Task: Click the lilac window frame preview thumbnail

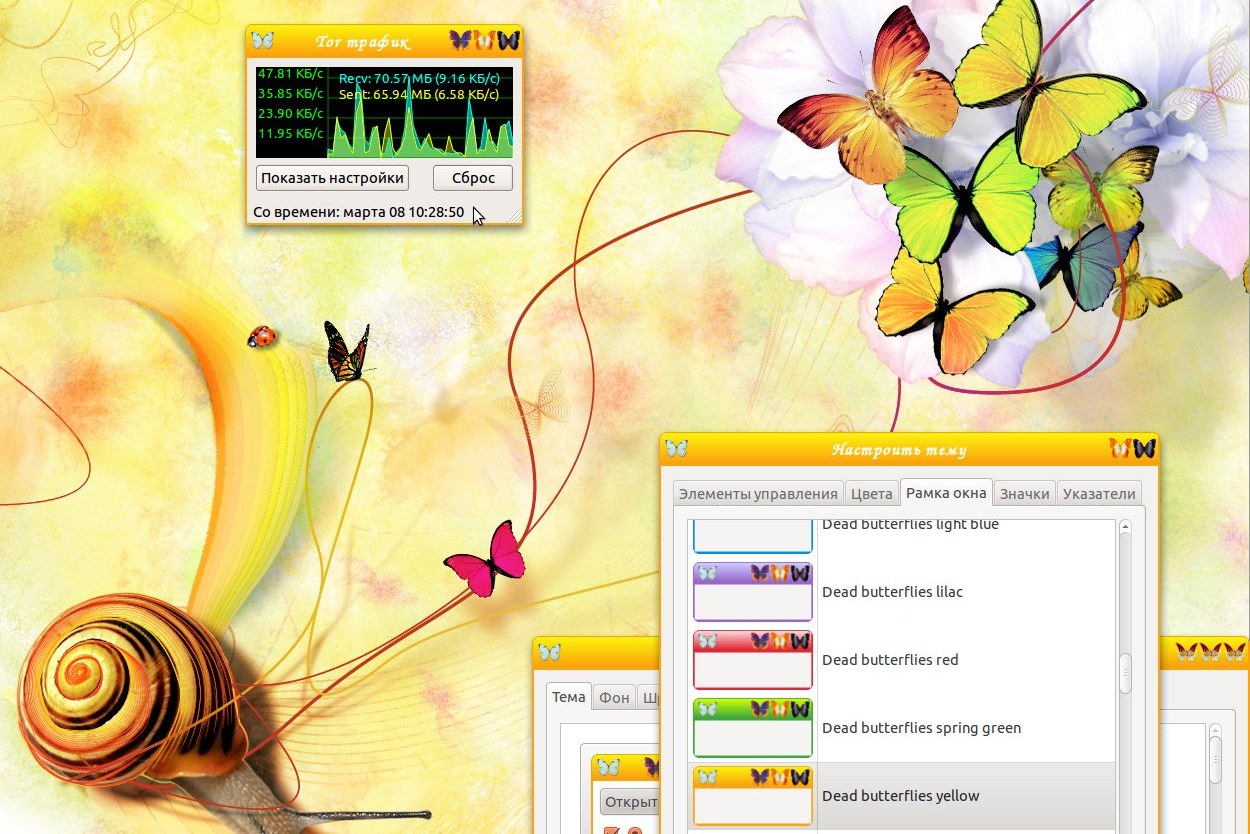Action: point(753,592)
